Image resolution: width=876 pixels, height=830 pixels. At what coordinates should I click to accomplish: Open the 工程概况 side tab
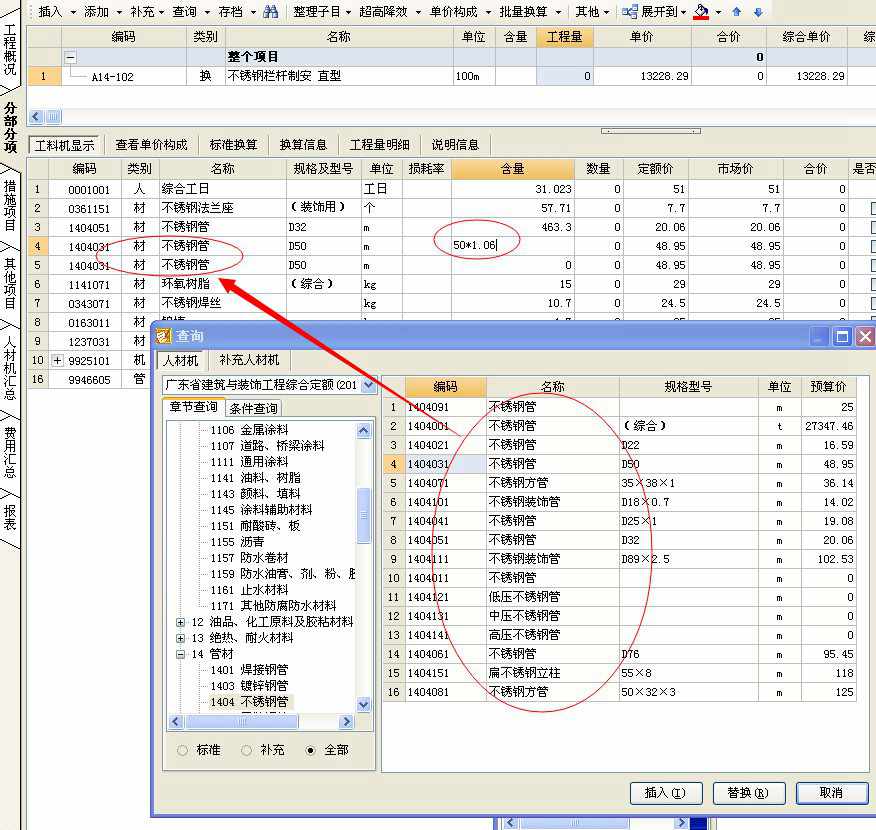pyautogui.click(x=10, y=50)
